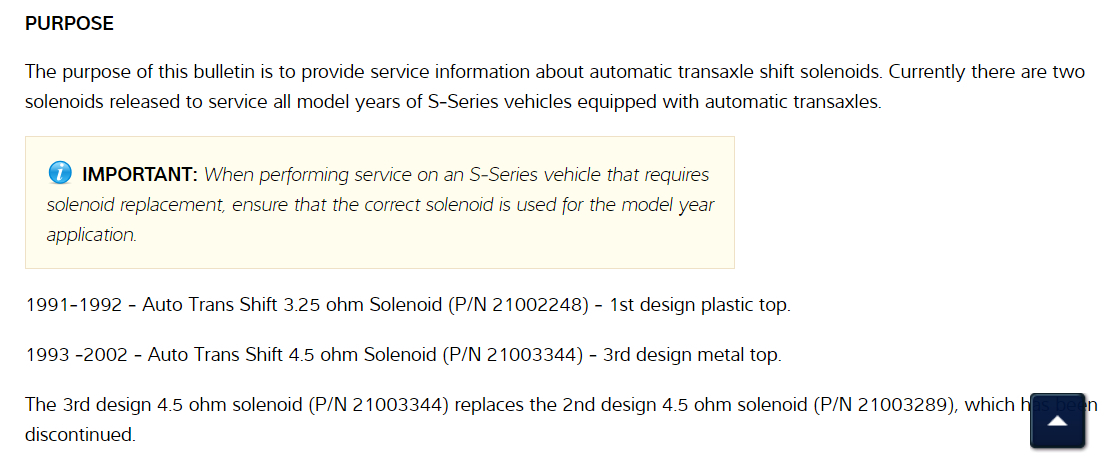Image resolution: width=1111 pixels, height=463 pixels.
Task: Click the blue info icon
Action: click(x=60, y=174)
